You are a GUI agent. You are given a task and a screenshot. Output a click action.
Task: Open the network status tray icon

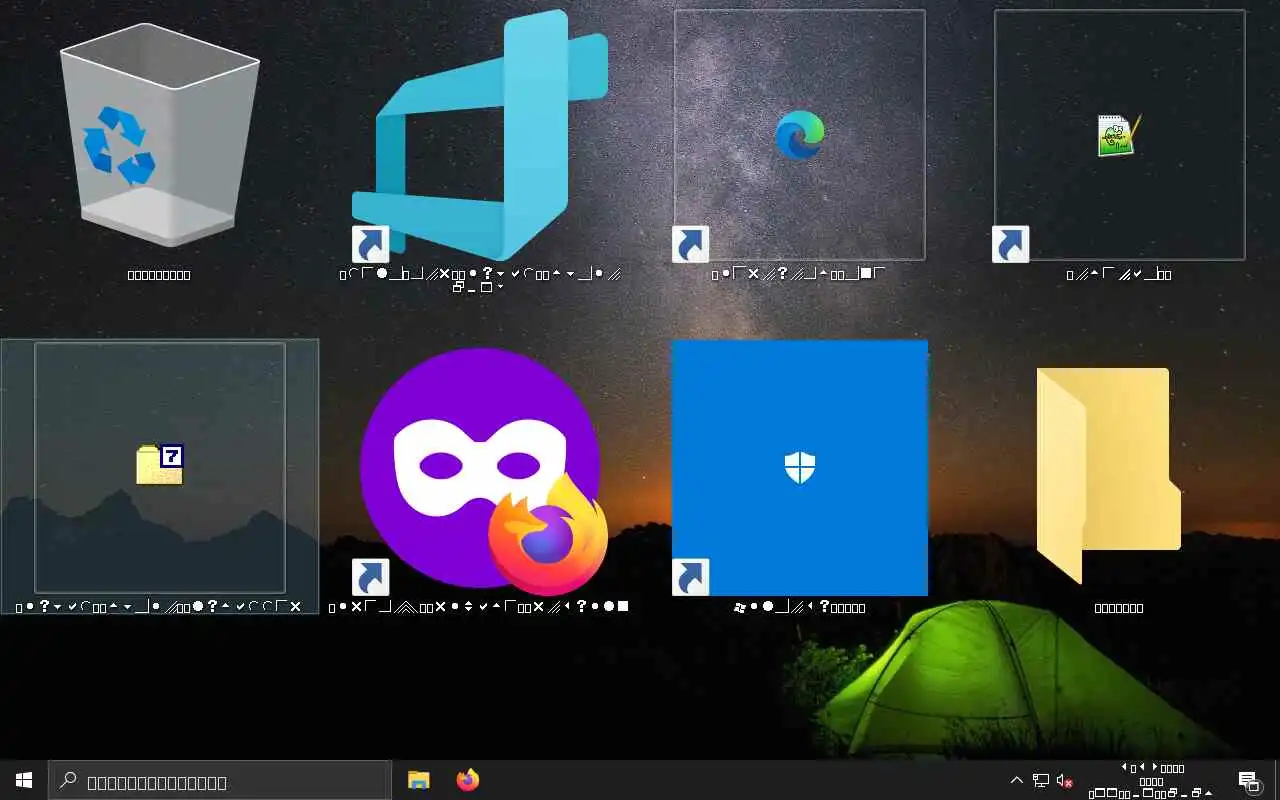pyautogui.click(x=1041, y=780)
